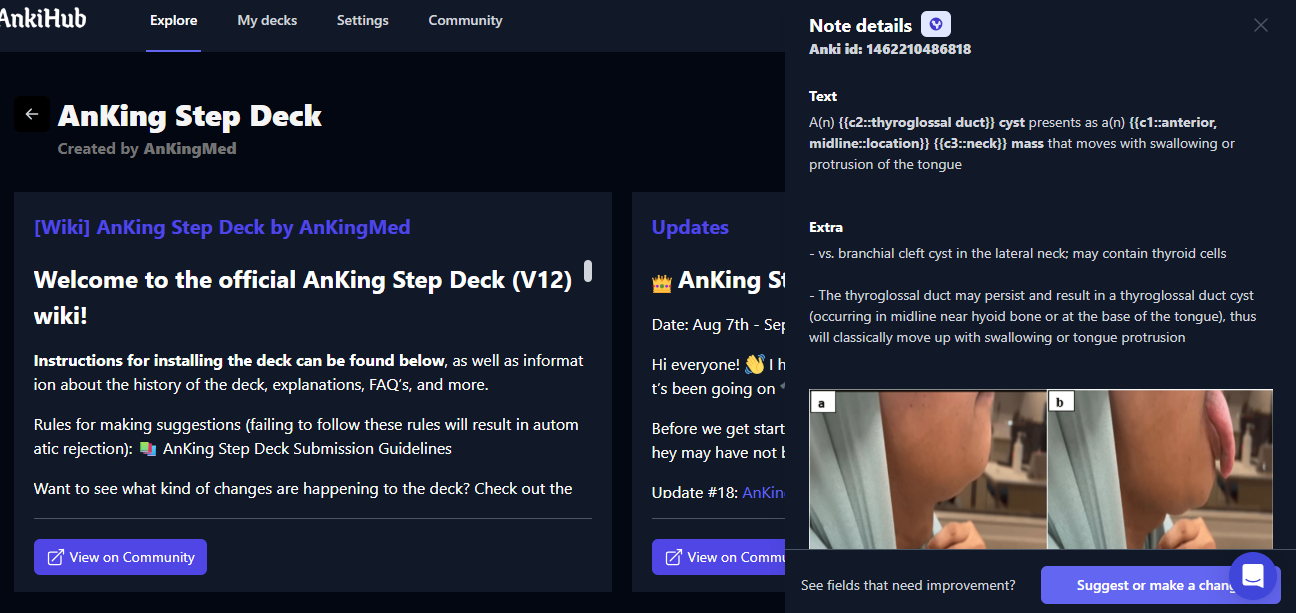The width and height of the screenshot is (1296, 613).
Task: Open the tongue protrusion image labeled b
Action: click(1160, 469)
